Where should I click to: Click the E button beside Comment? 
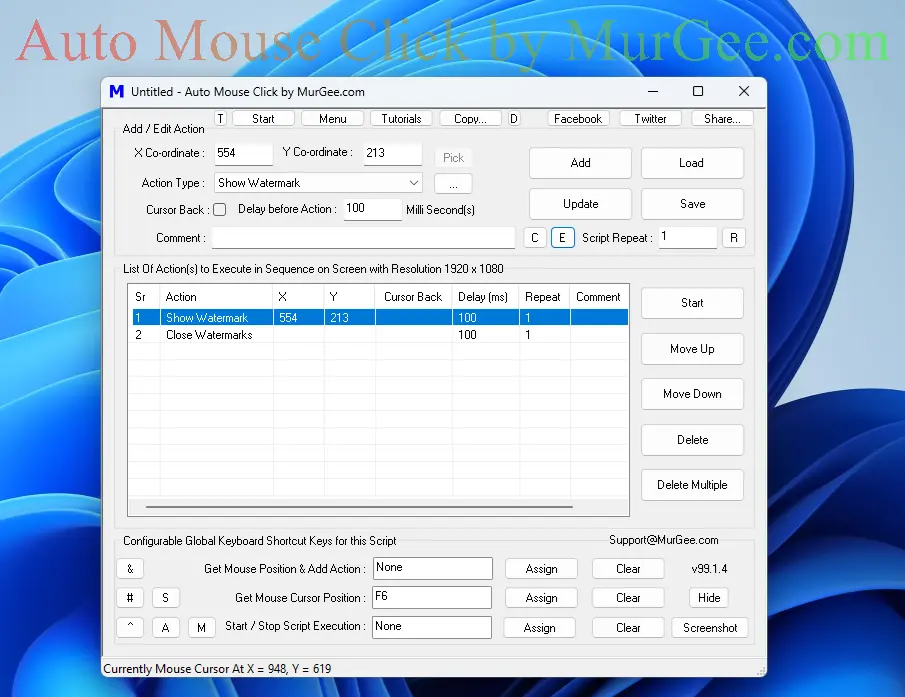[563, 238]
